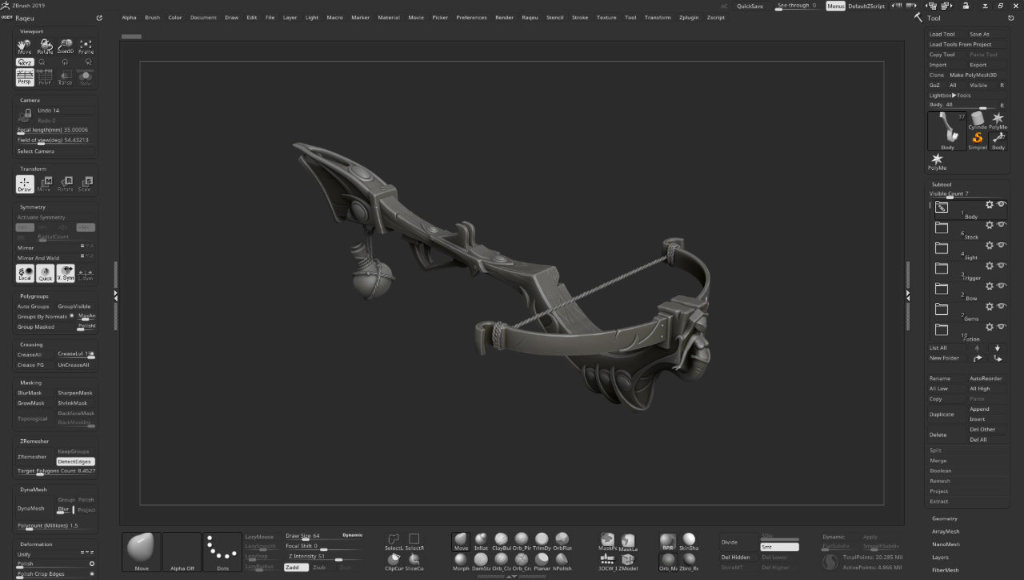This screenshot has height=580, width=1024.
Task: Open the Brush menu
Action: [x=152, y=18]
